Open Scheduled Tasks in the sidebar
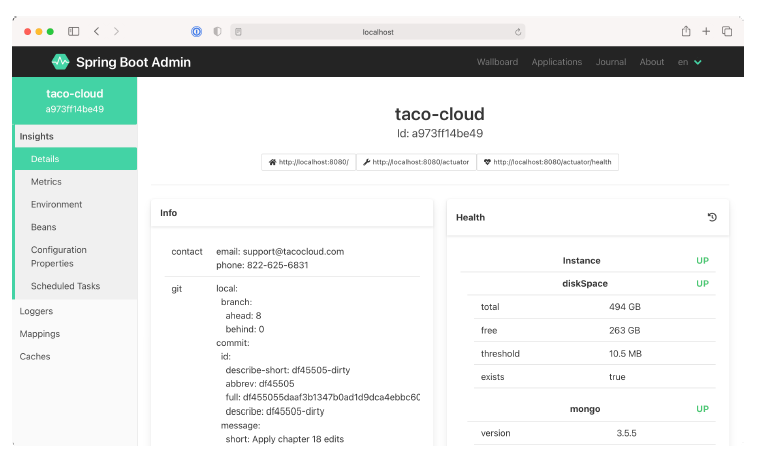This screenshot has height=457, width=760. 65,286
